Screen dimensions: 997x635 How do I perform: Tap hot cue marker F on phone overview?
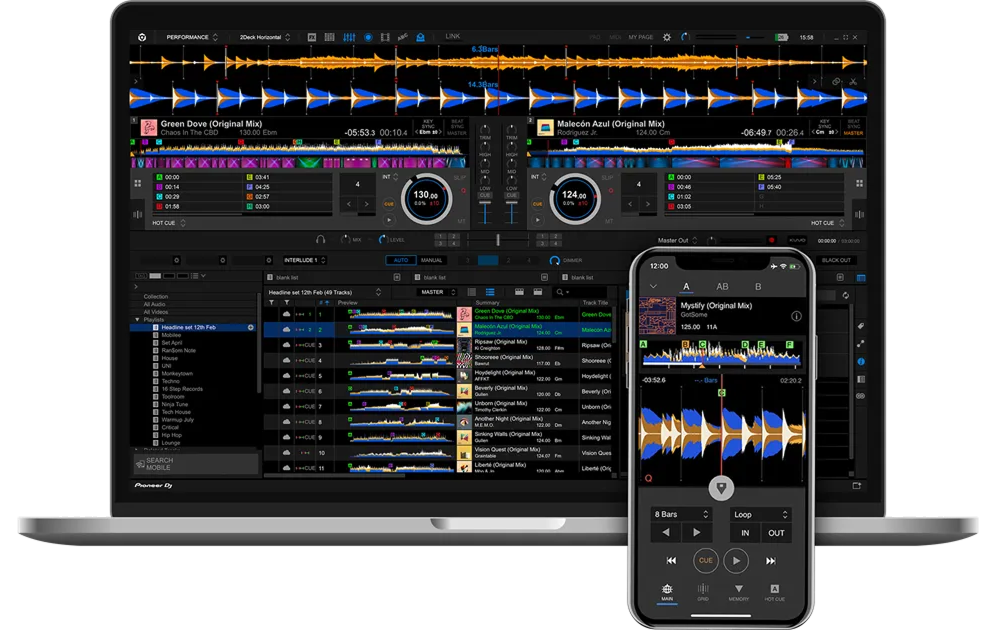pyautogui.click(x=789, y=345)
